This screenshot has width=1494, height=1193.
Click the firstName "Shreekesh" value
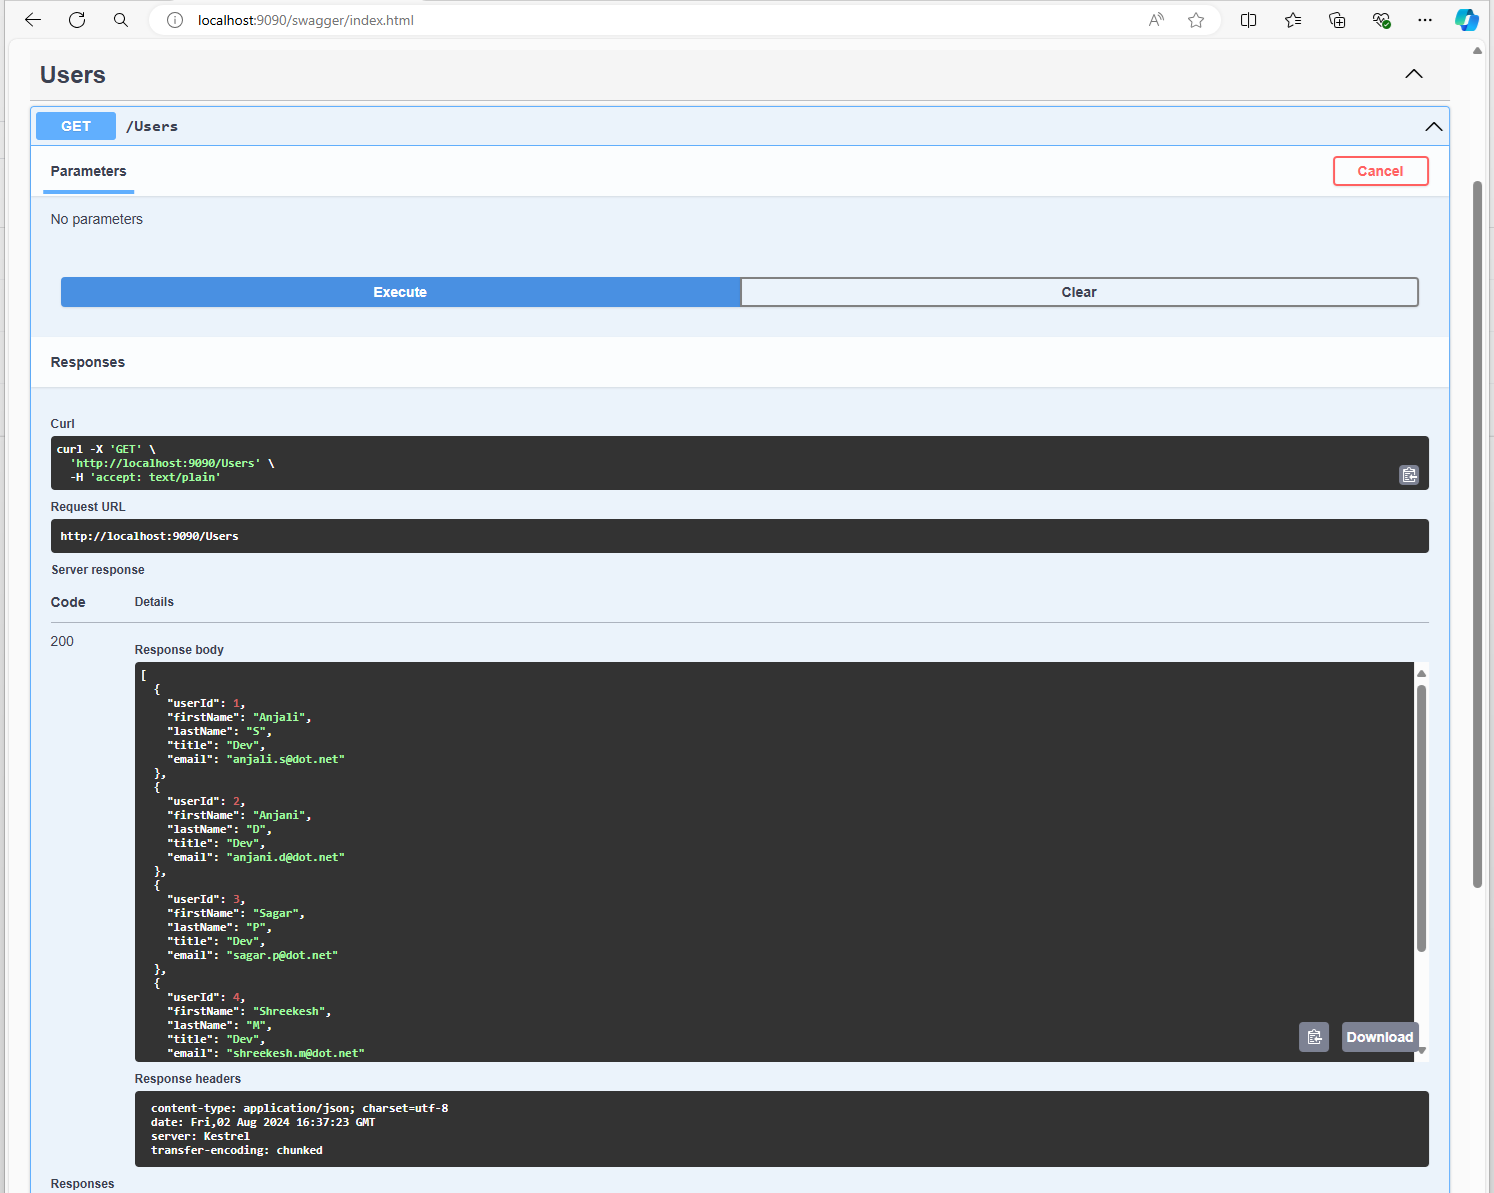point(289,1011)
